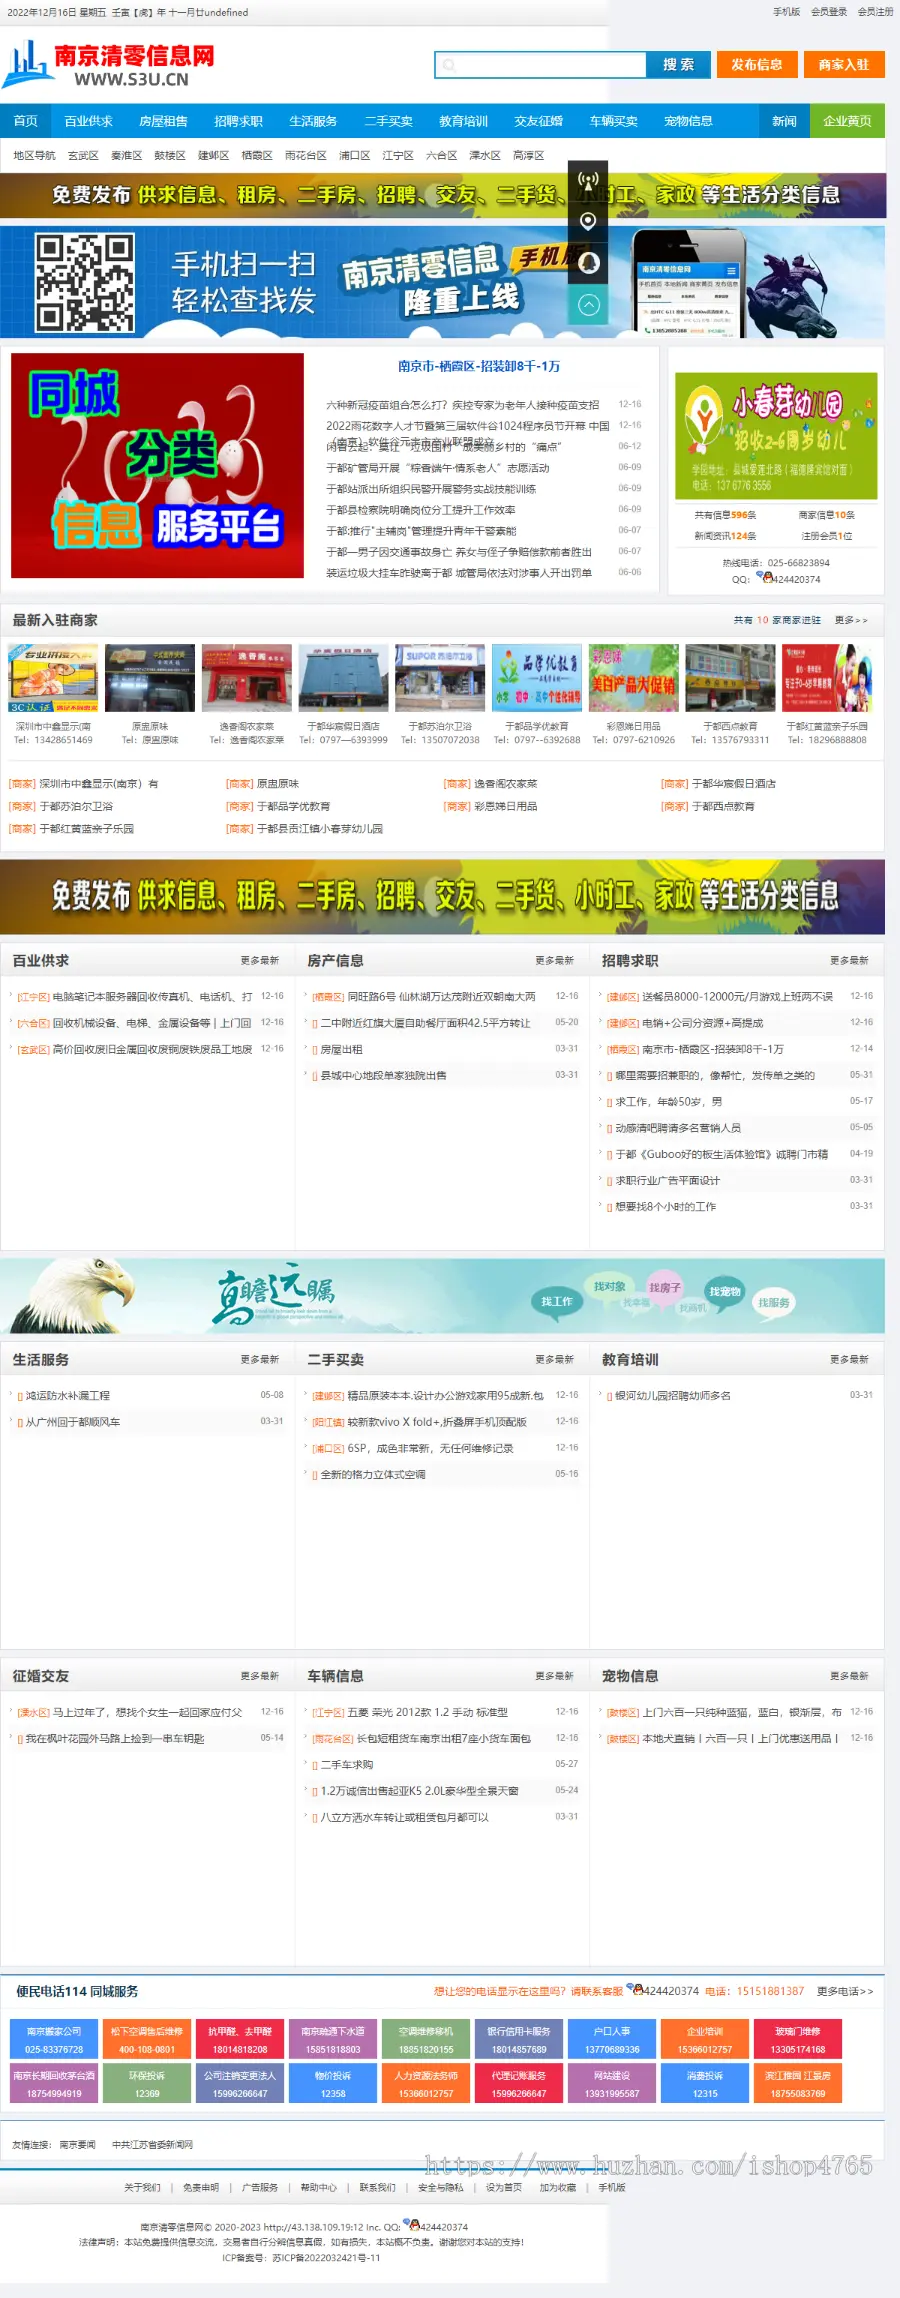This screenshot has width=900, height=2298.
Task: Open the 鸿运防水补漏工程 listing
Action: tap(68, 1395)
